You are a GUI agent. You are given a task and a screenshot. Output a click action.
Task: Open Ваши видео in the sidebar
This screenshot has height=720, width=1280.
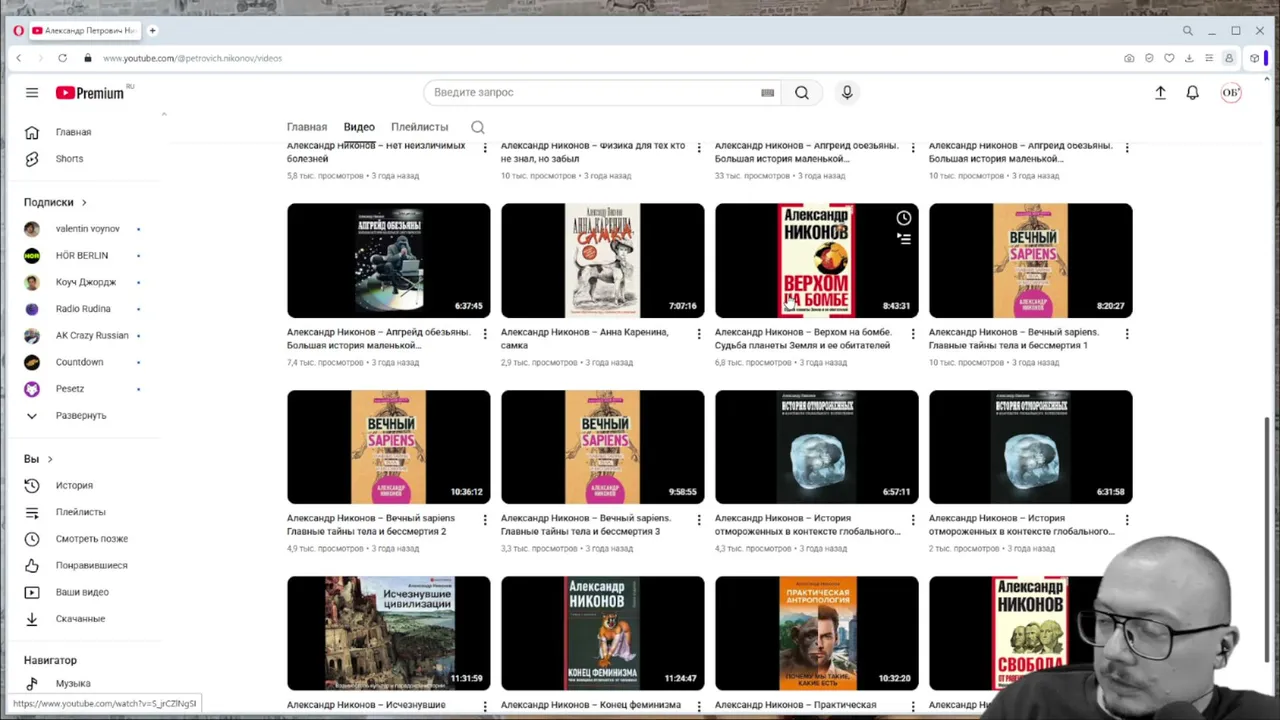(82, 592)
